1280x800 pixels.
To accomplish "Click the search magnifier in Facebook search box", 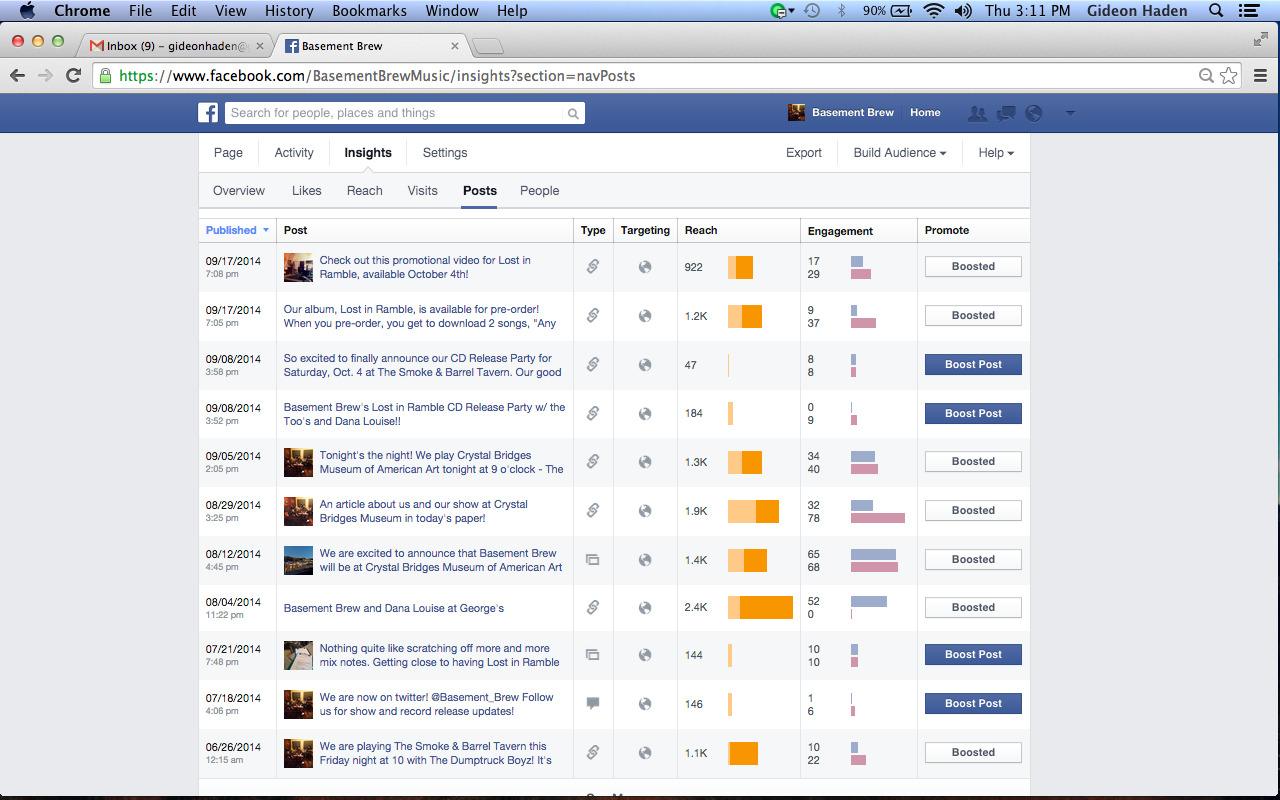I will coord(573,114).
